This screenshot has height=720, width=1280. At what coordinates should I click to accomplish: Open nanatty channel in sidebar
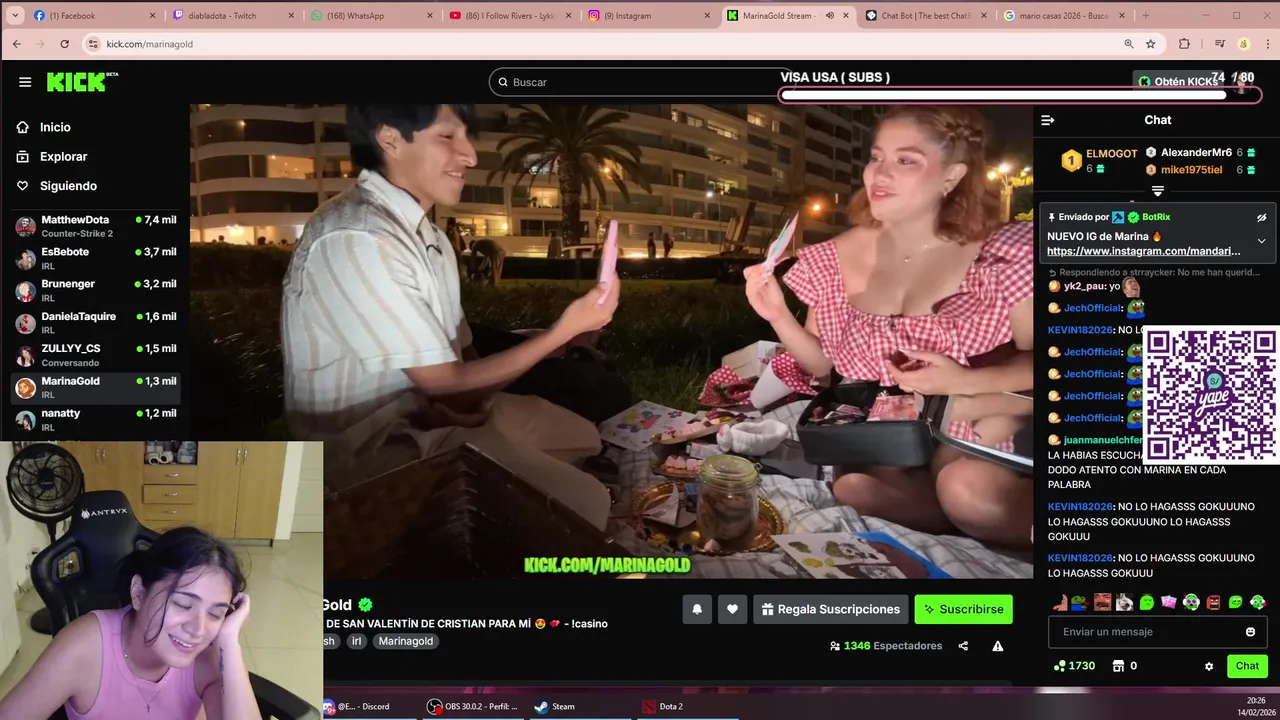coord(95,420)
